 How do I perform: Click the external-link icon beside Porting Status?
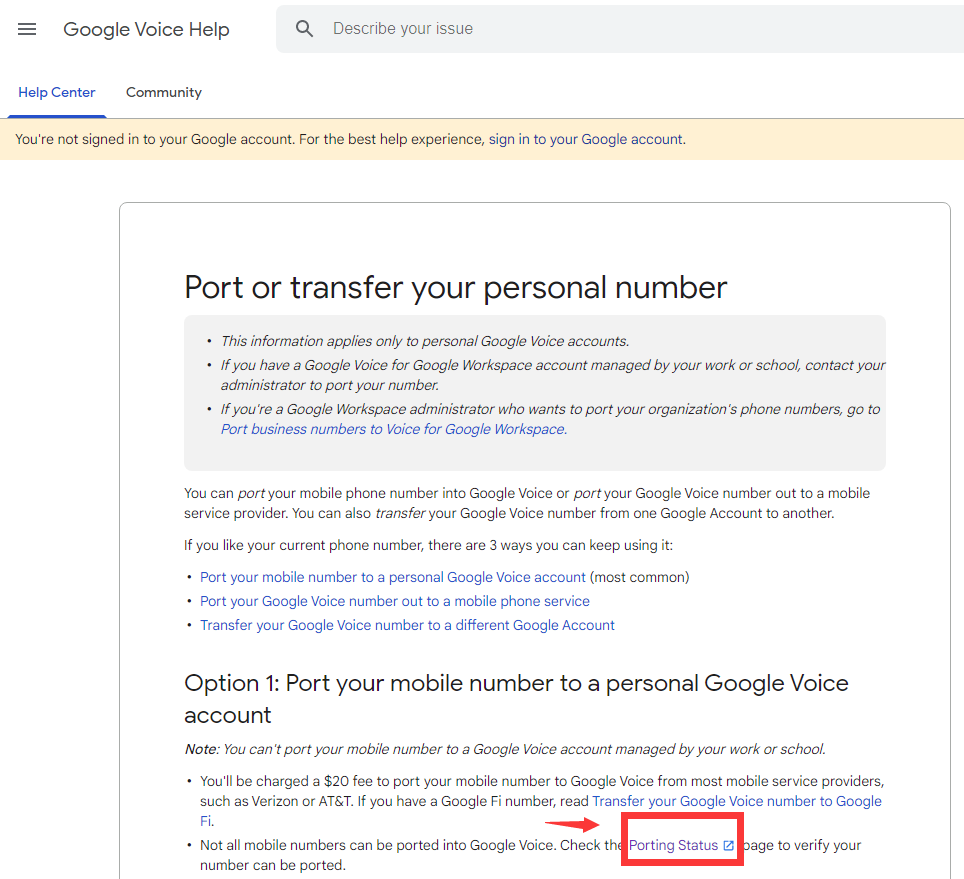click(x=728, y=846)
